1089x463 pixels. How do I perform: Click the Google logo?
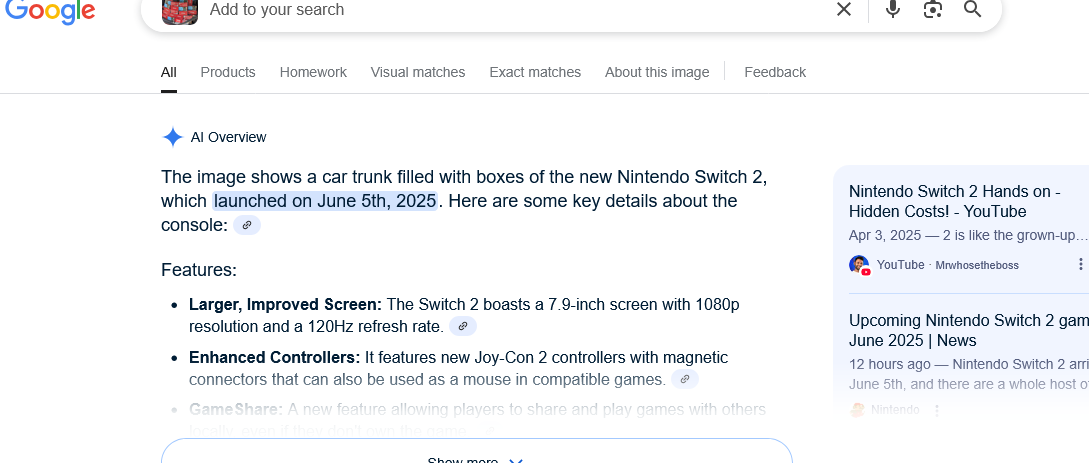point(50,10)
